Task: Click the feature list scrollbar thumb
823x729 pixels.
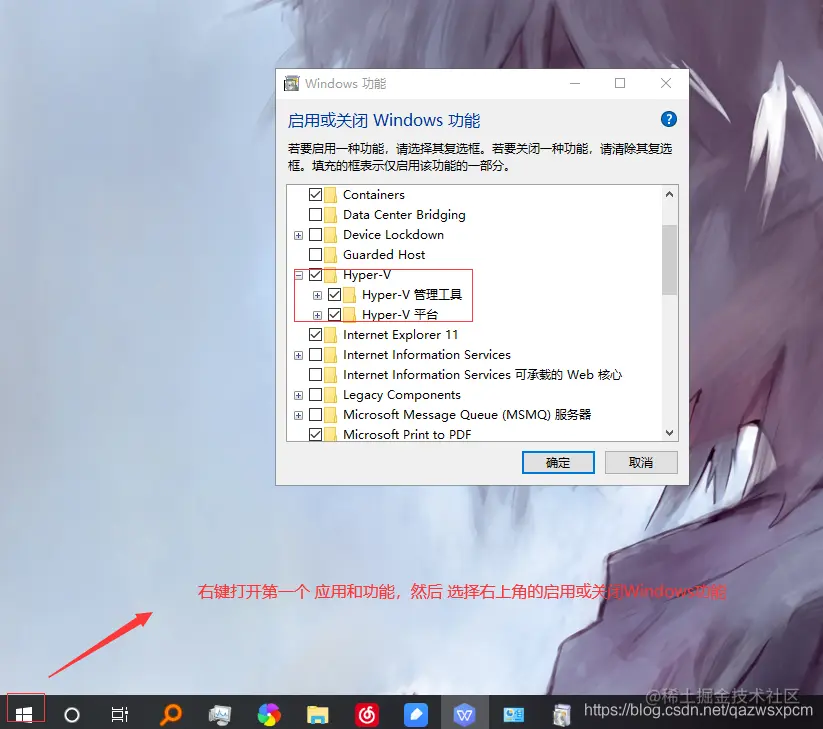Action: click(669, 260)
